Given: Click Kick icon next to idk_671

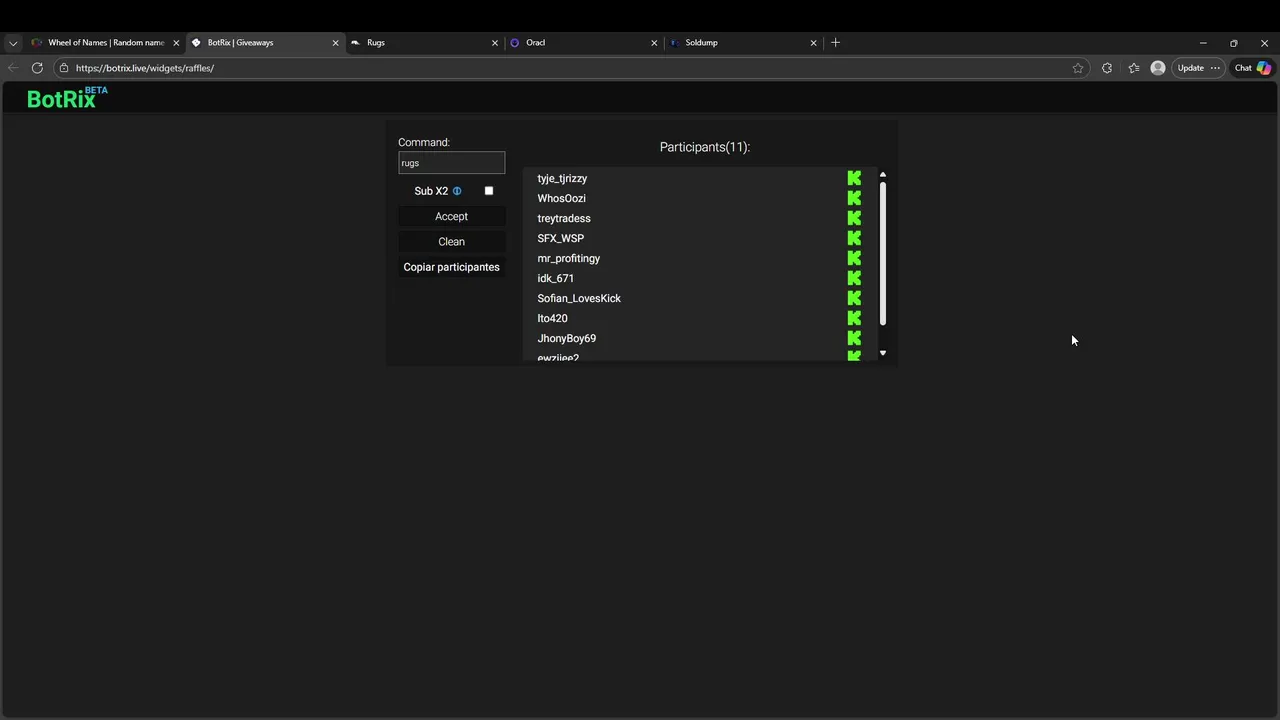Looking at the screenshot, I should pyautogui.click(x=854, y=278).
